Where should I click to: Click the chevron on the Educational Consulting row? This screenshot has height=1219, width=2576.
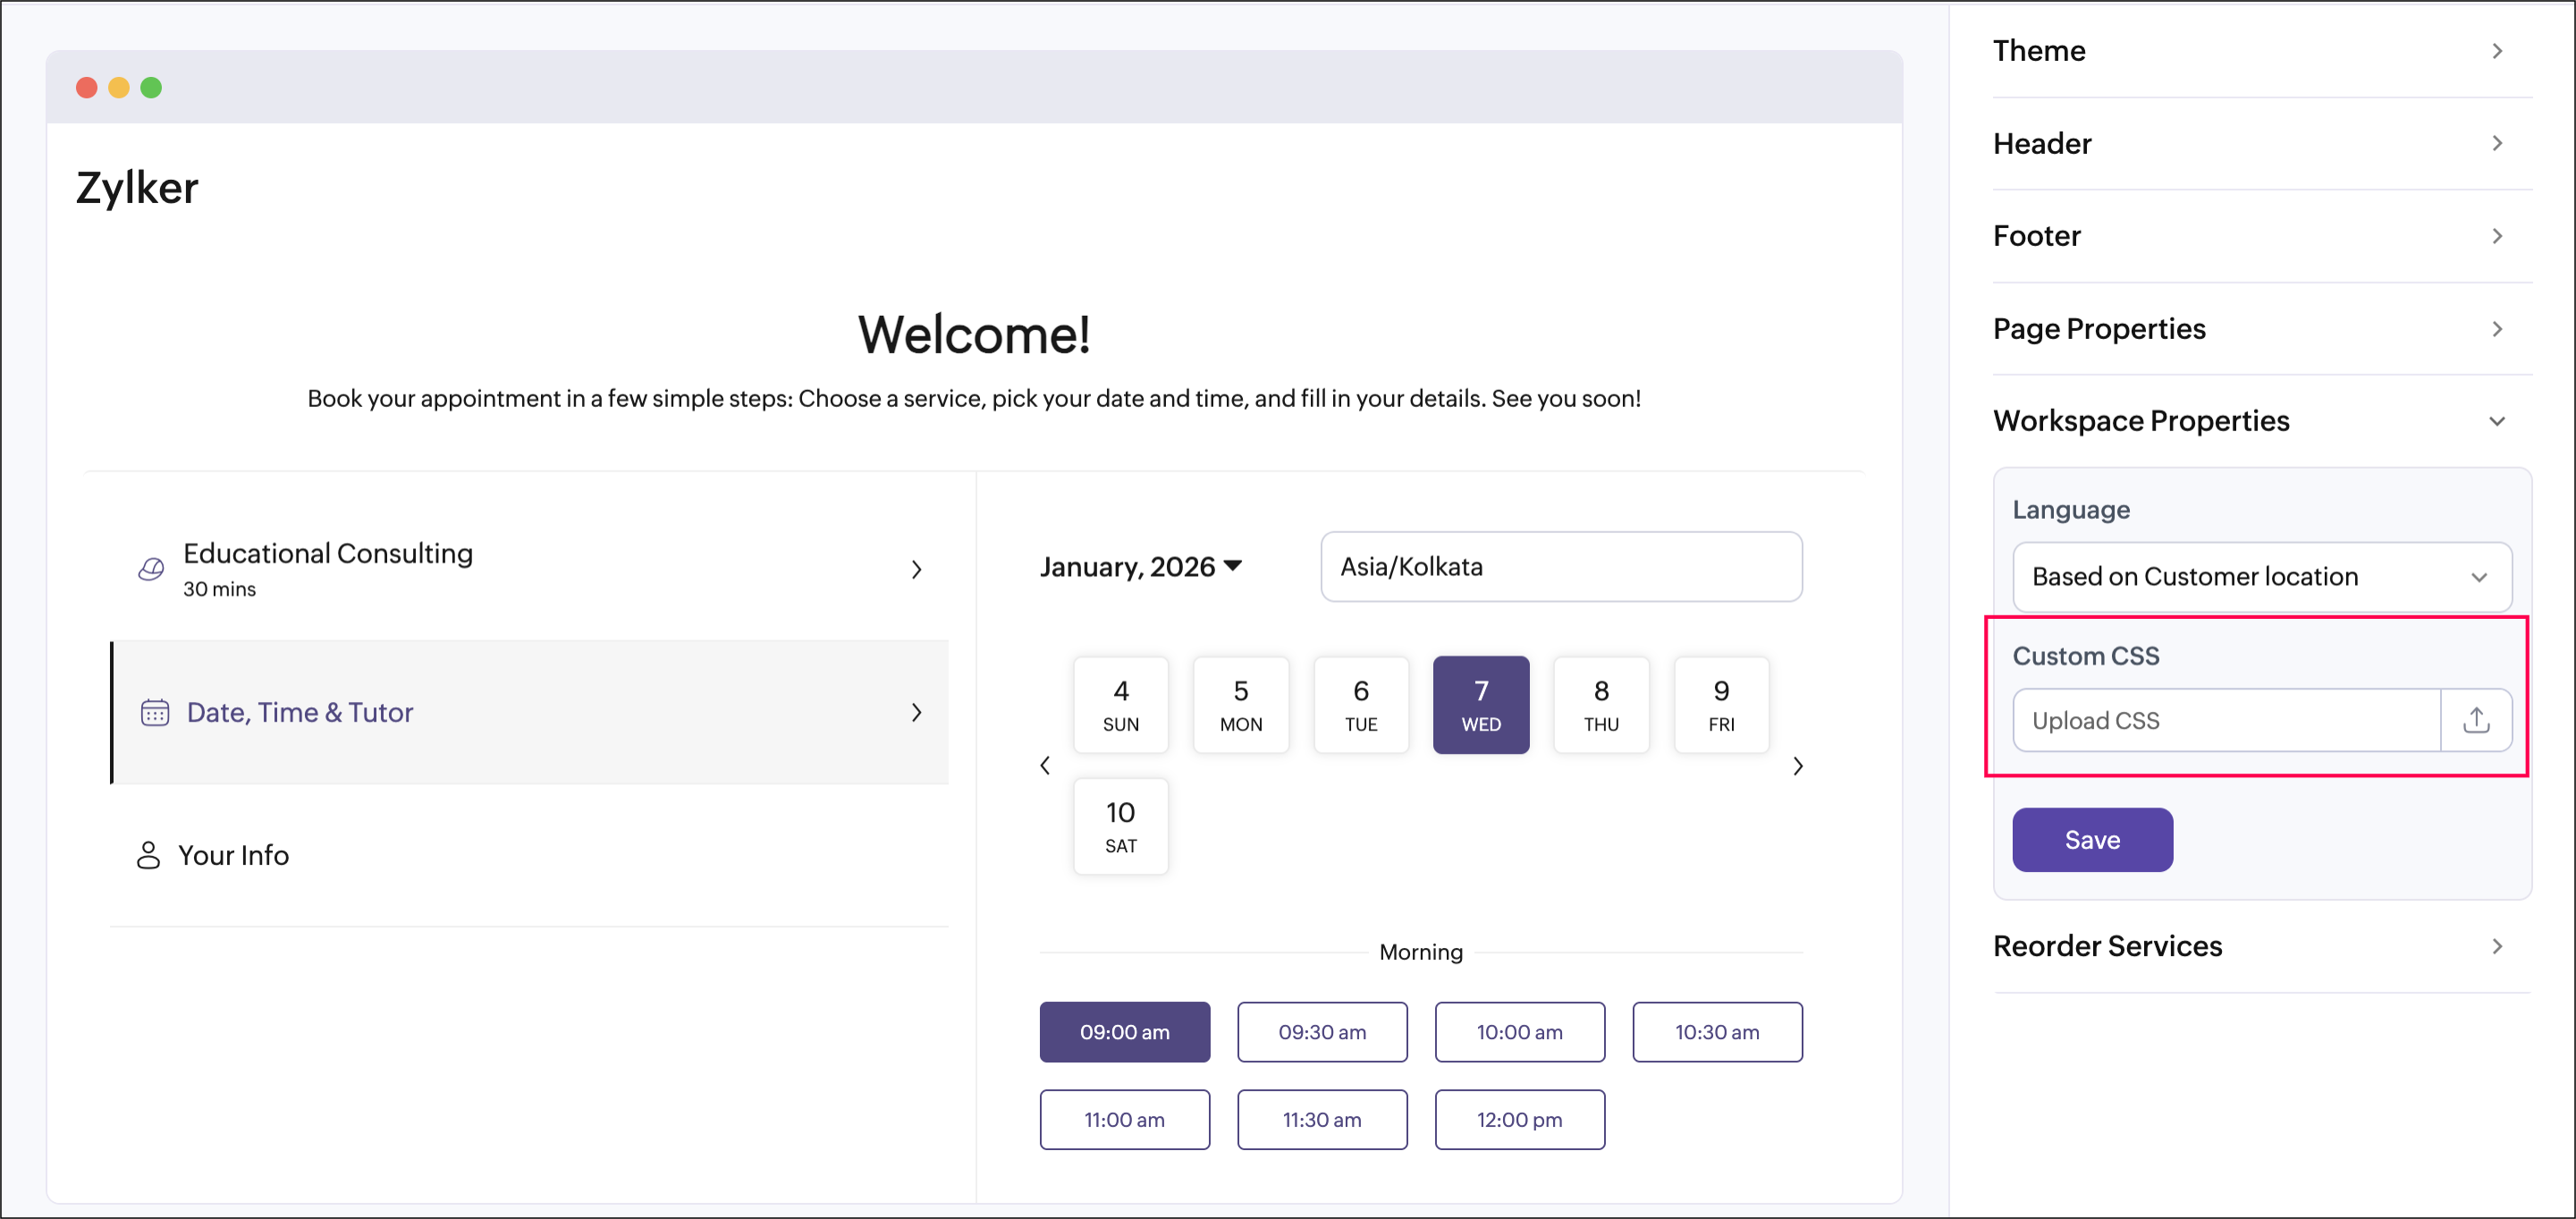point(916,570)
